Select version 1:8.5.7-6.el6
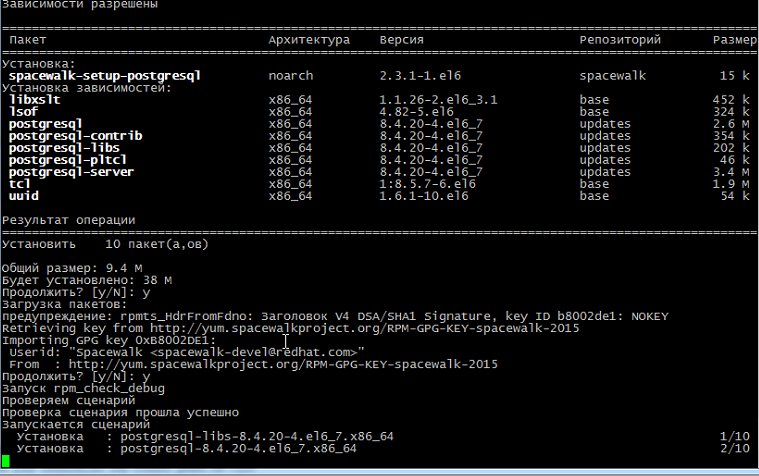 427,184
